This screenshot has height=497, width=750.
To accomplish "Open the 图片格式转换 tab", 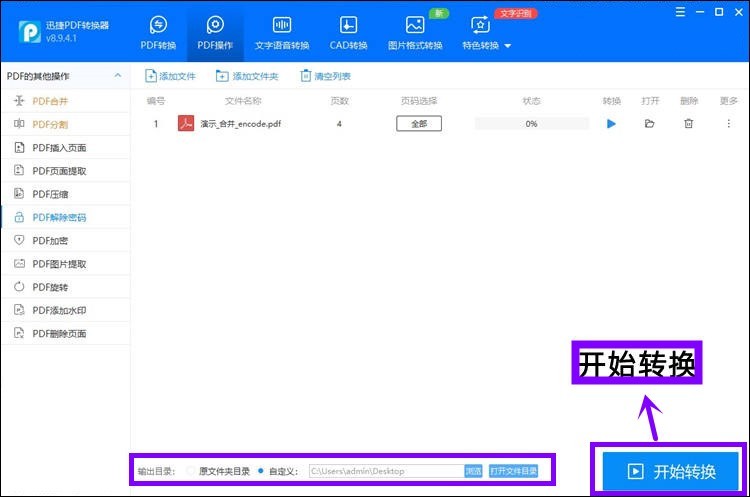I will pyautogui.click(x=415, y=33).
